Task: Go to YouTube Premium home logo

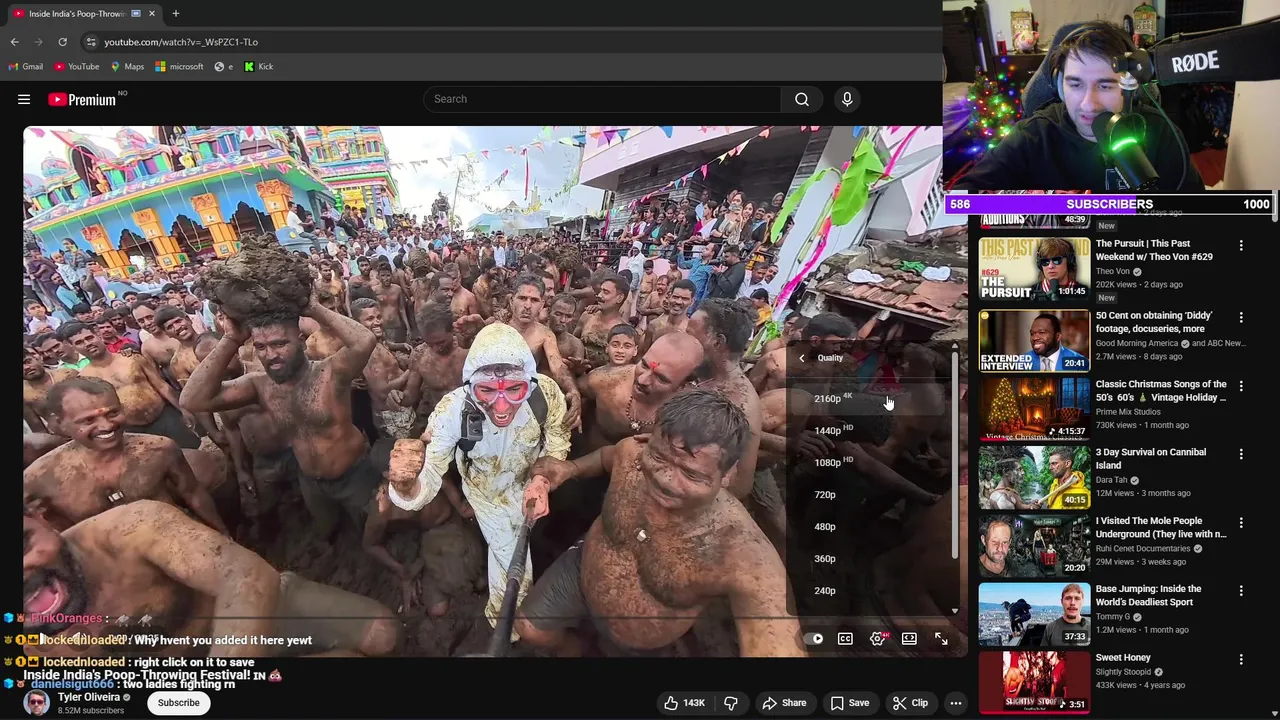Action: 82,99
